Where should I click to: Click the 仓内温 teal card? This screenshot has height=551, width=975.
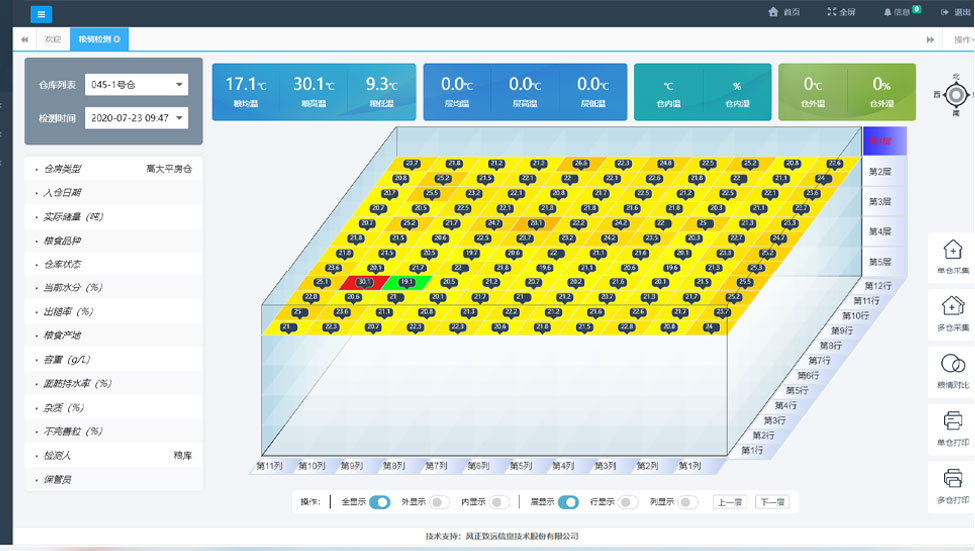point(668,91)
